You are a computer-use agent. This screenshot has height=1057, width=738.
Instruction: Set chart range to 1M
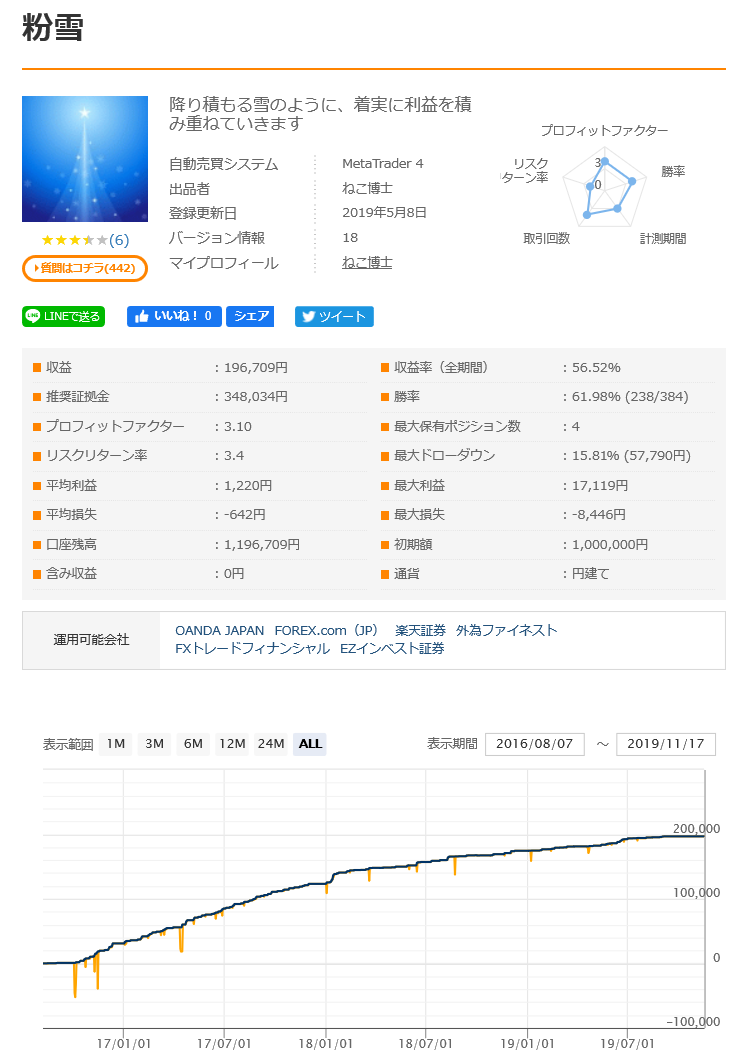116,744
